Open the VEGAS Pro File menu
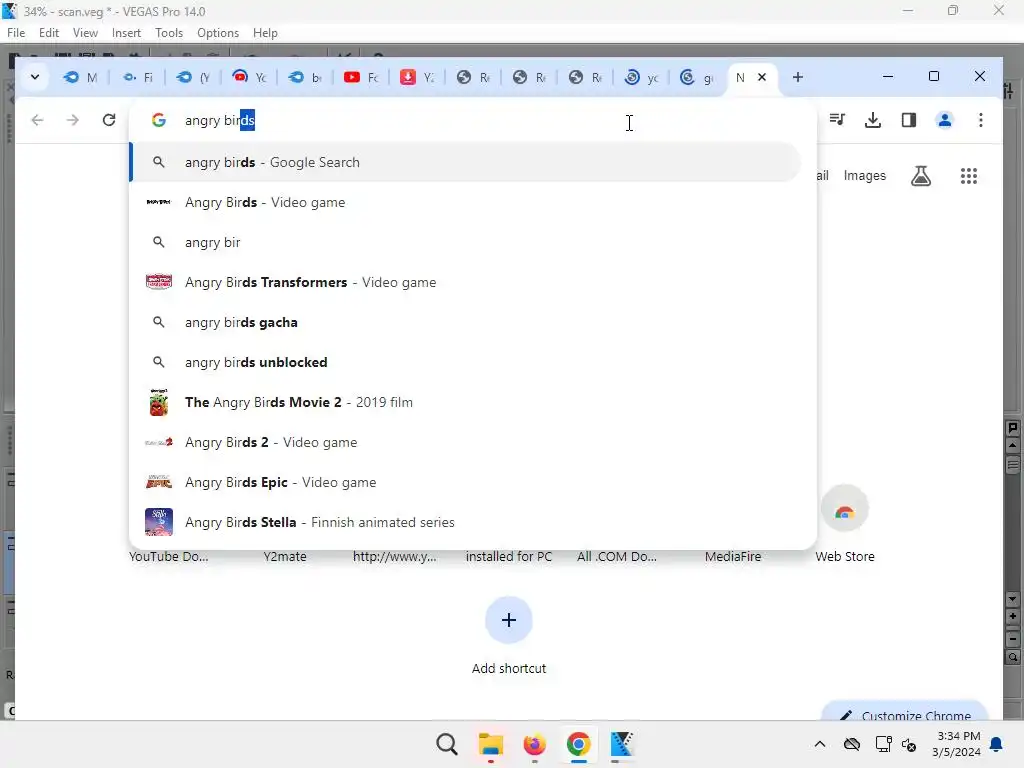 pyautogui.click(x=16, y=33)
